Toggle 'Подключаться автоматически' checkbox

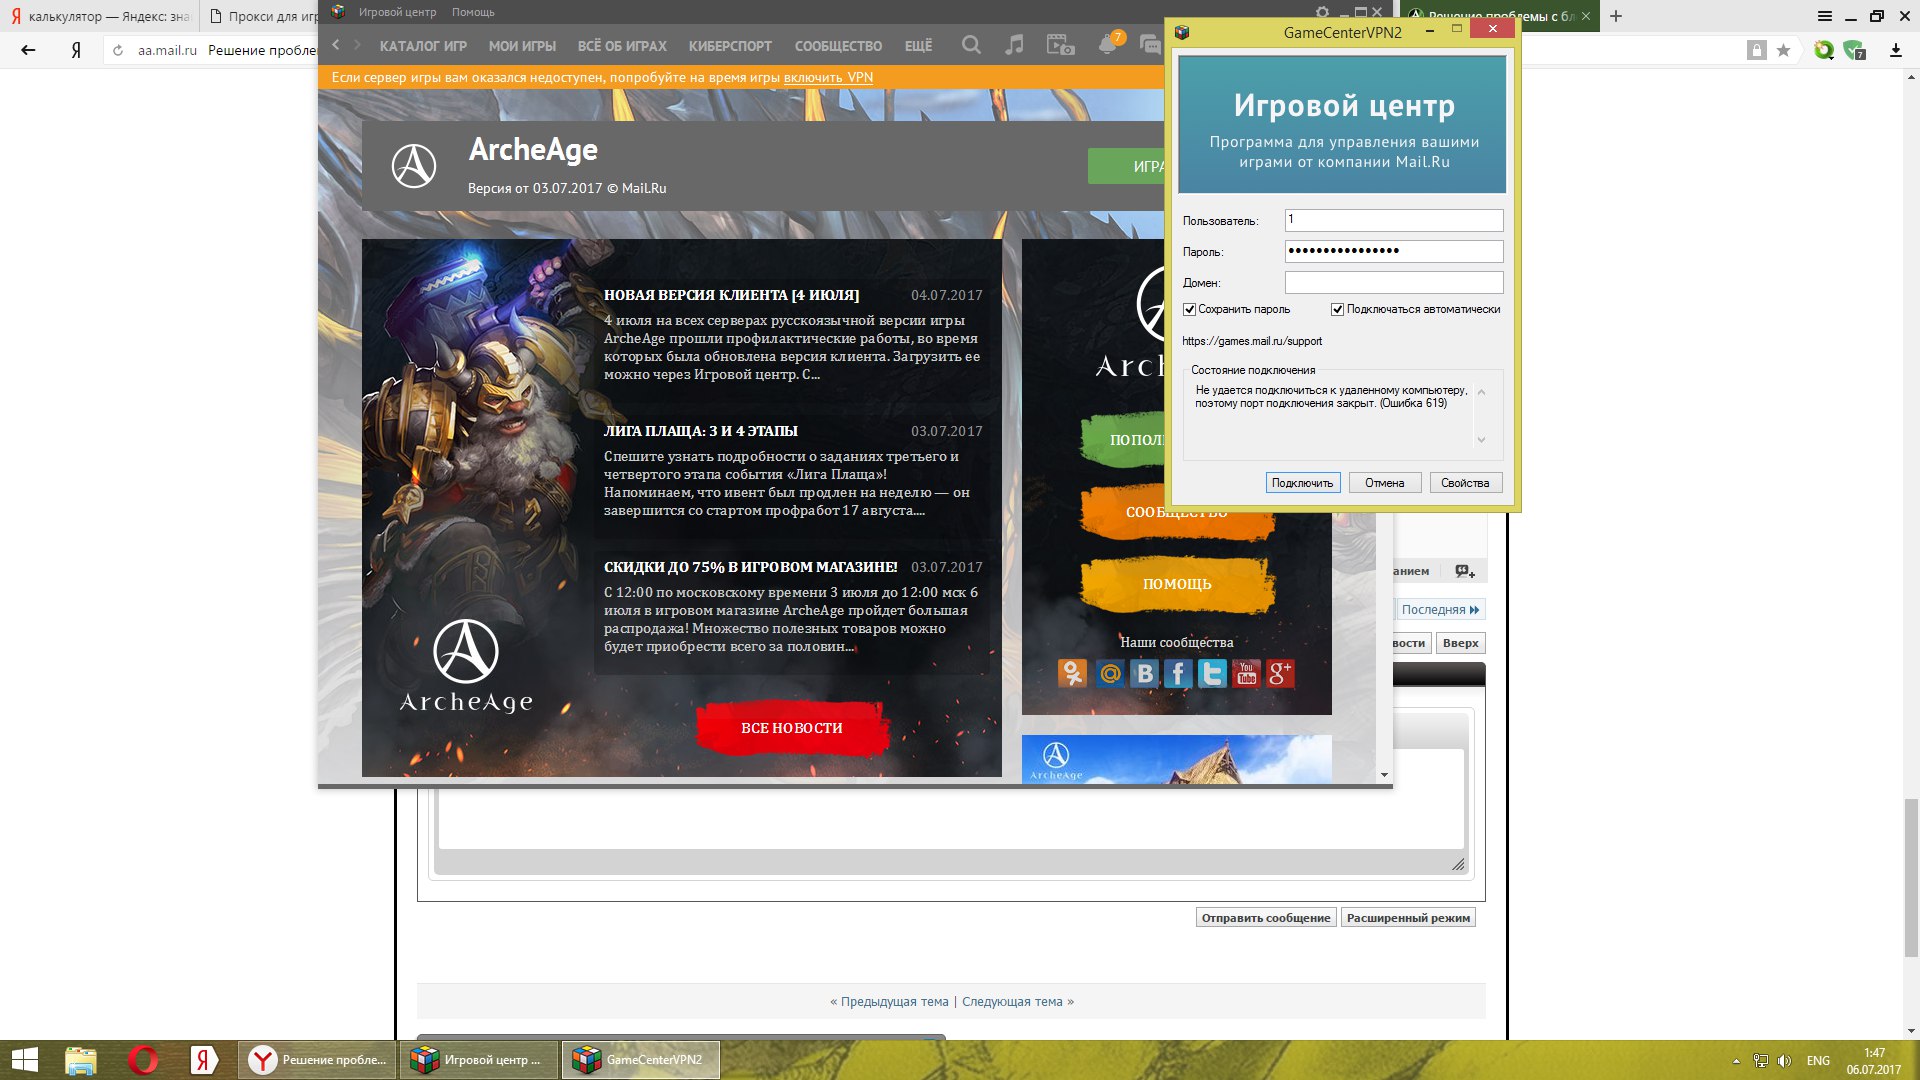[1337, 310]
